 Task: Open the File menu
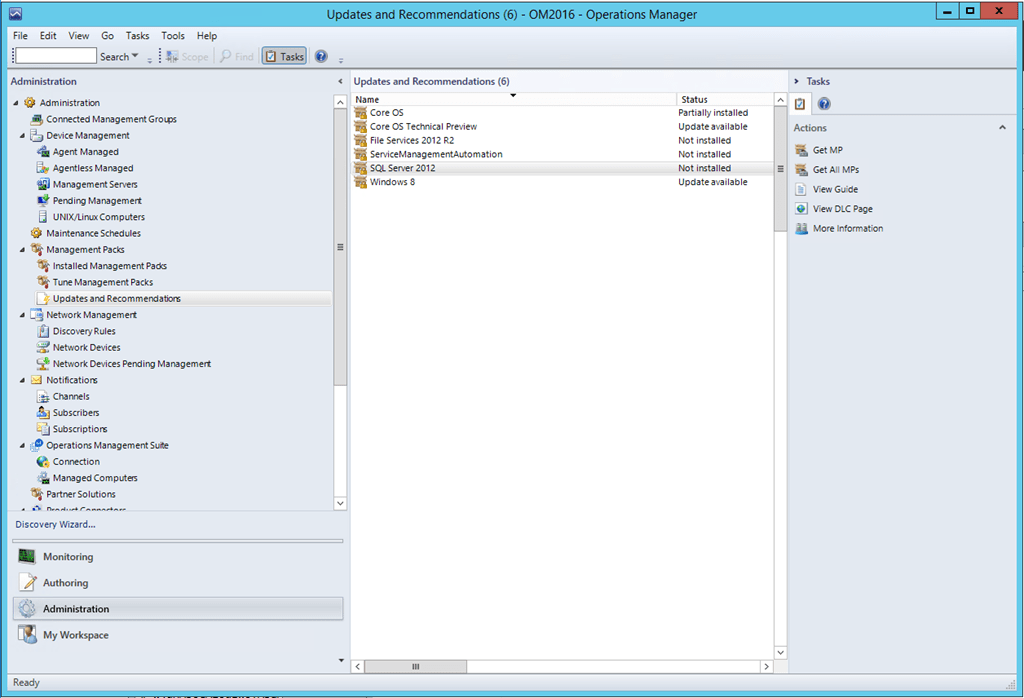point(20,36)
